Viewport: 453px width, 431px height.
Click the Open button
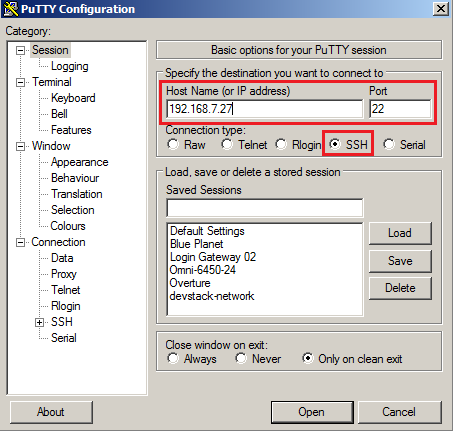click(x=312, y=412)
